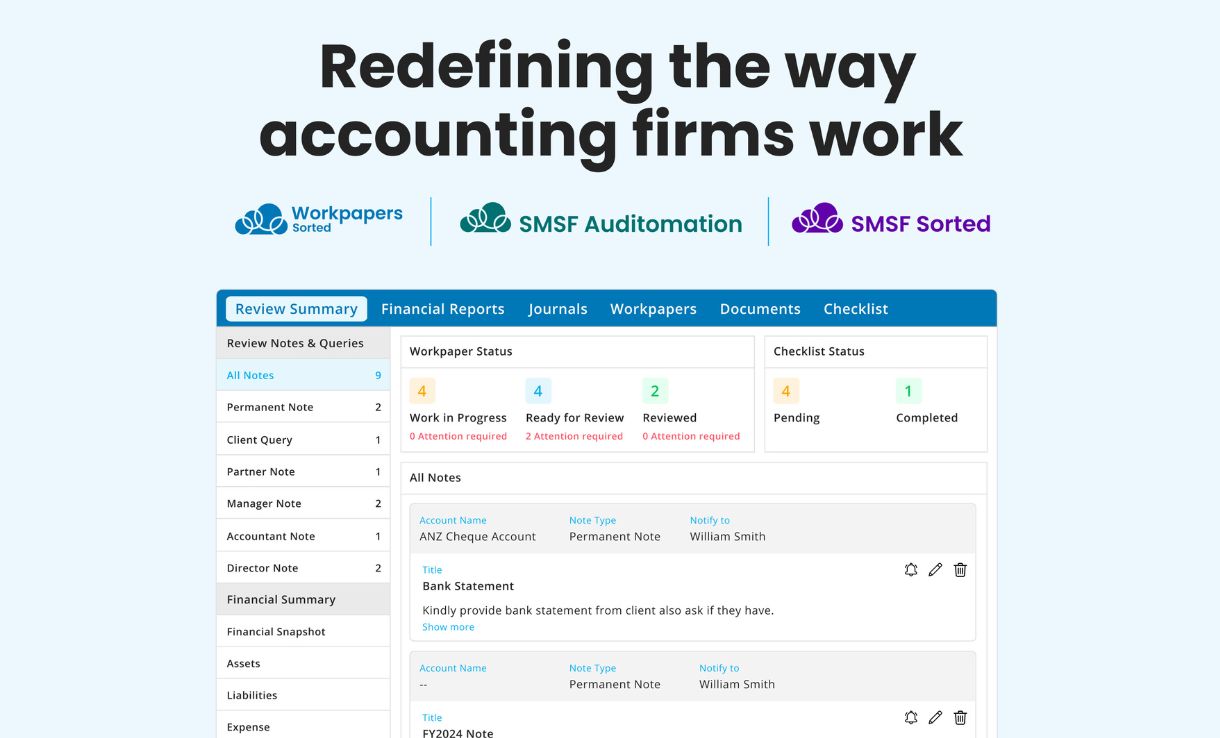
Task: Click the FY2024 Note title text
Action: 458,733
